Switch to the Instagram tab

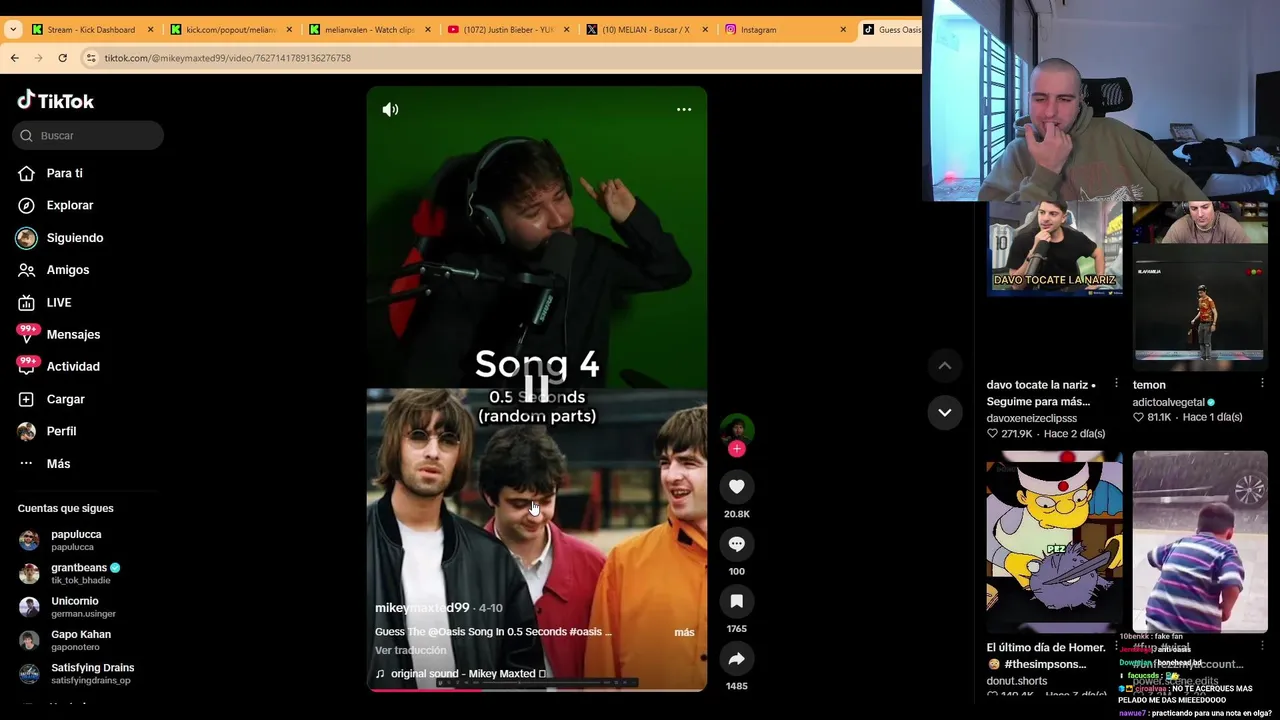758,30
